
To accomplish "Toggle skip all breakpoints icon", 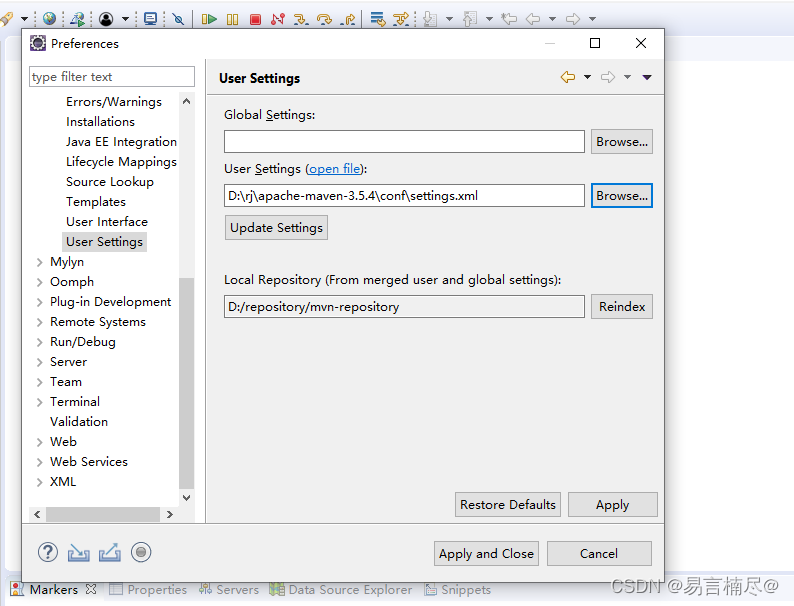I will tap(178, 19).
